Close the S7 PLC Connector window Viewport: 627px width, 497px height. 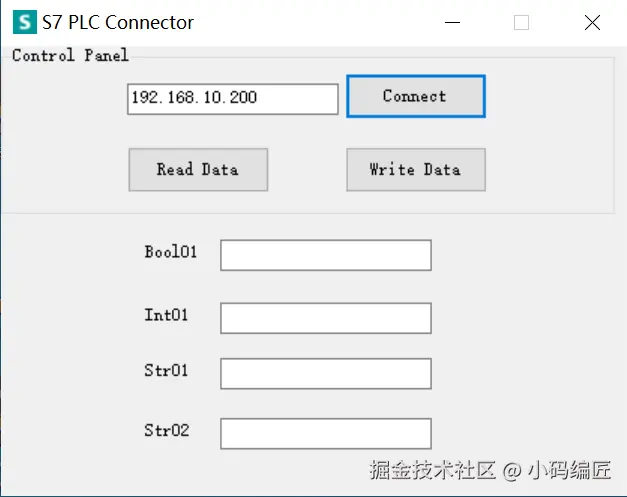click(592, 22)
